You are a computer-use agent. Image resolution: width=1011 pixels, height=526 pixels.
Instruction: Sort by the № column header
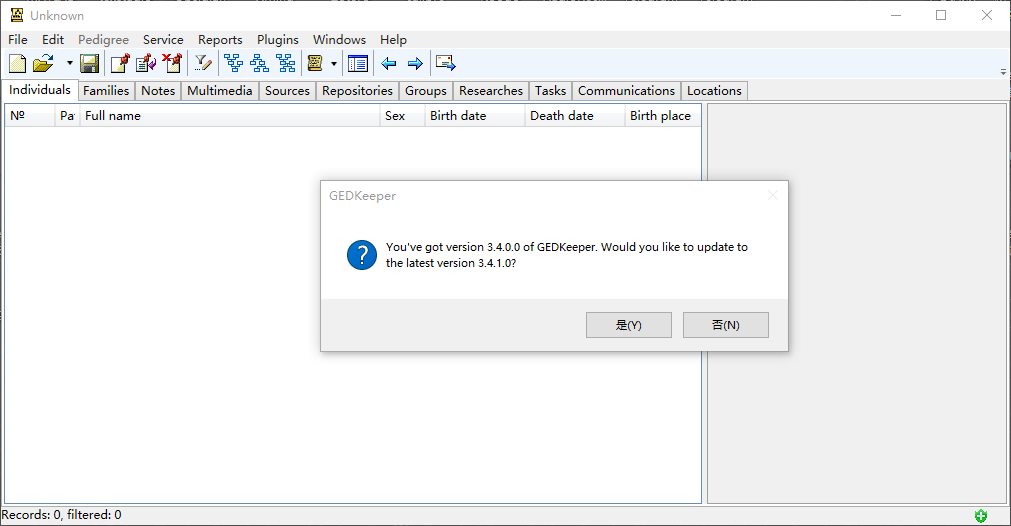(x=30, y=116)
